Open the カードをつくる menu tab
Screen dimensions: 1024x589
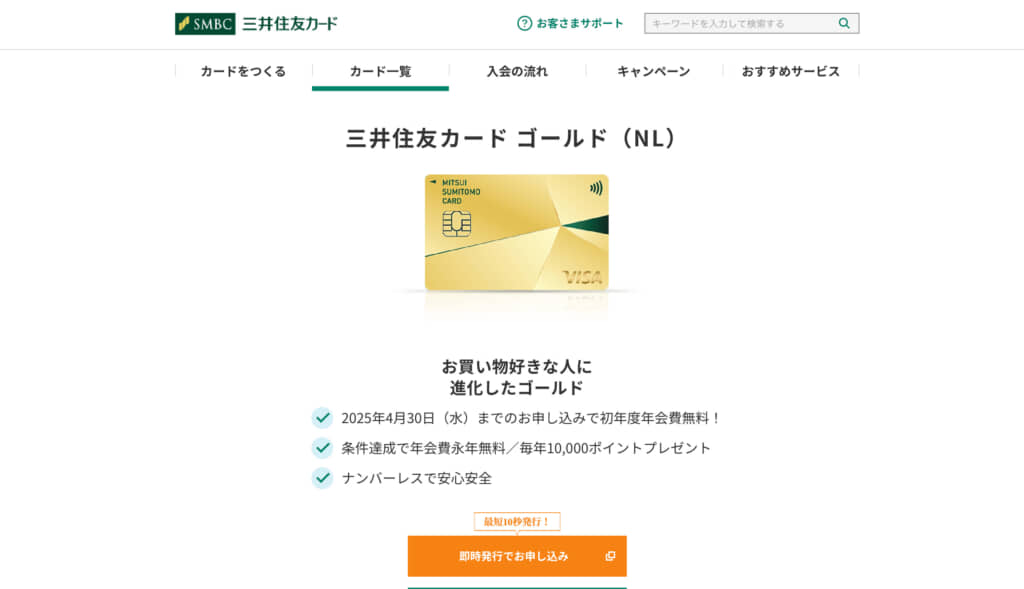click(244, 71)
